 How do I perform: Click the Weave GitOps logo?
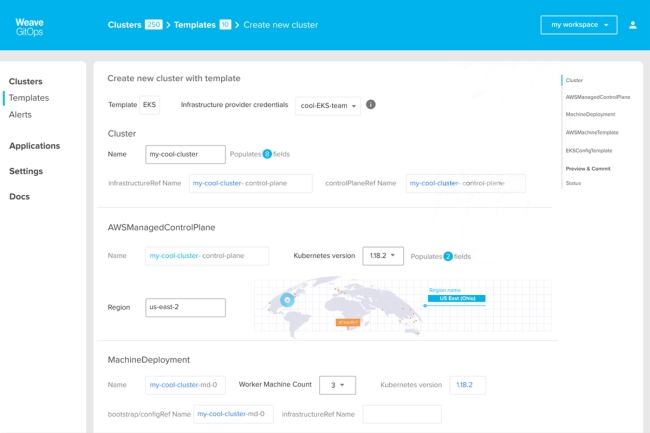tap(29, 27)
